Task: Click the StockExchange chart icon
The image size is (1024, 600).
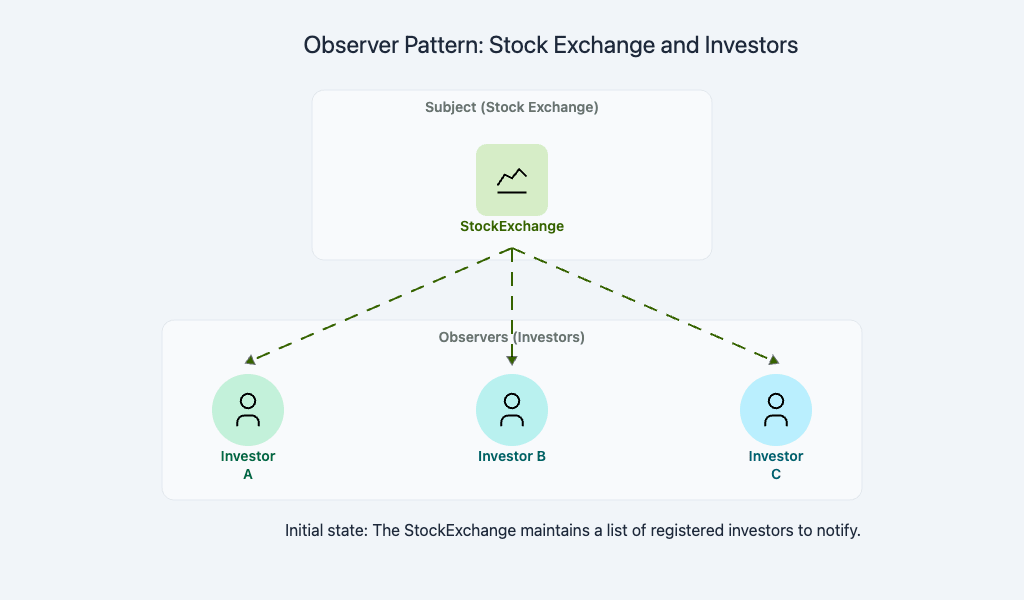Action: (511, 180)
